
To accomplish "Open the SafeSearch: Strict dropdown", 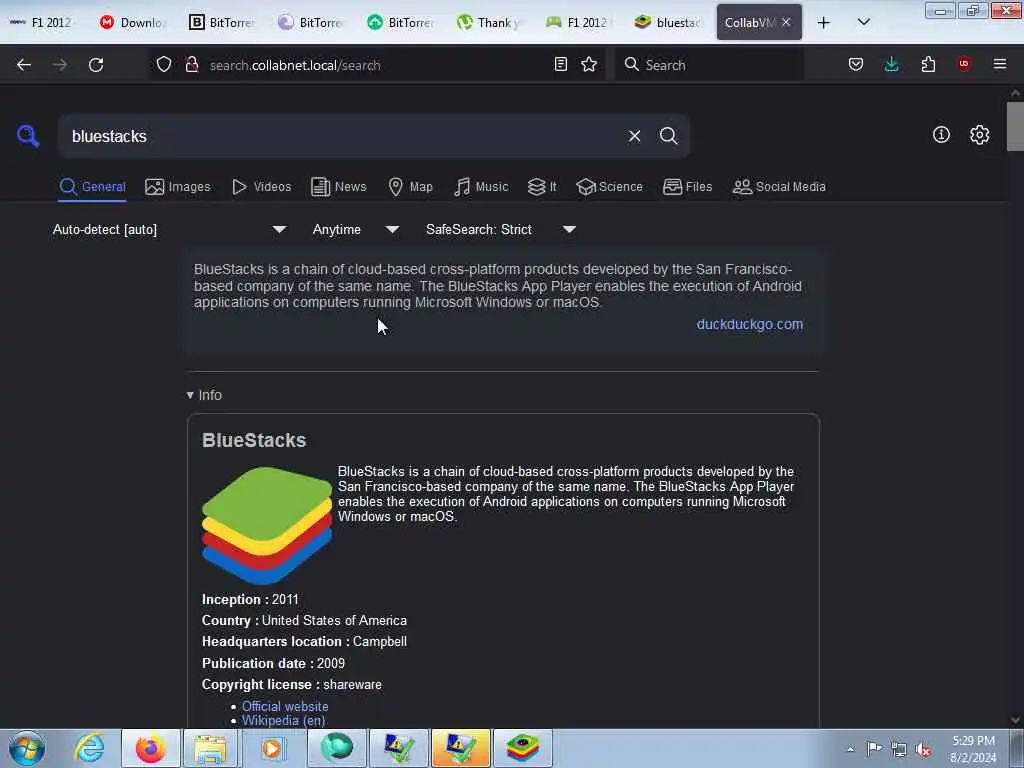I will pyautogui.click(x=500, y=230).
